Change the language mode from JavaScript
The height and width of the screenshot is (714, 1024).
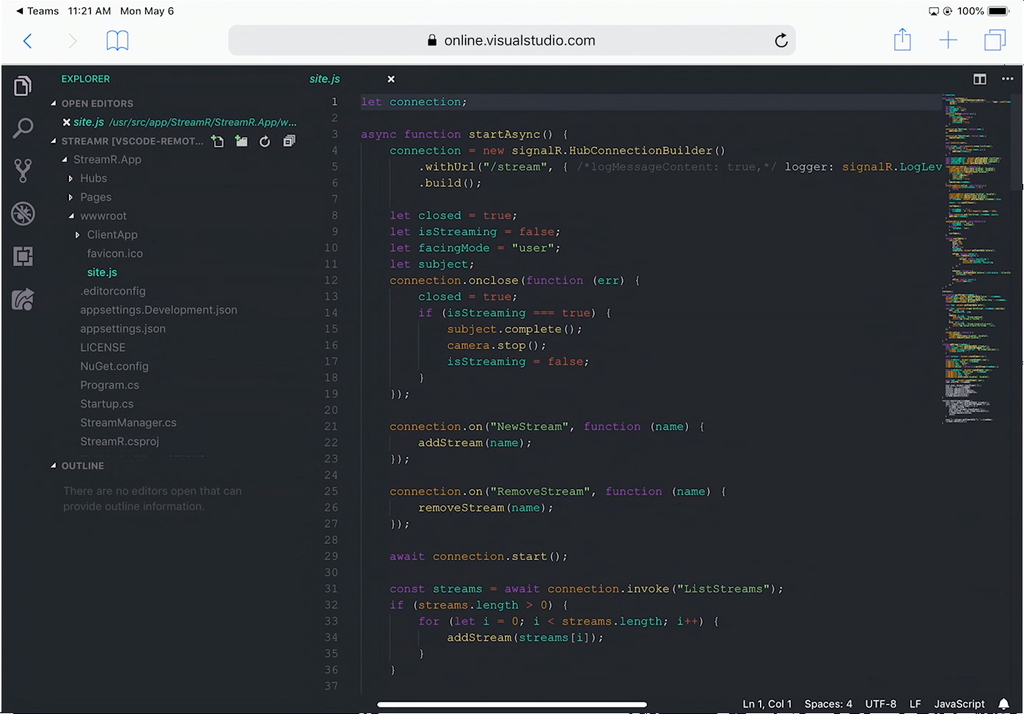(959, 703)
